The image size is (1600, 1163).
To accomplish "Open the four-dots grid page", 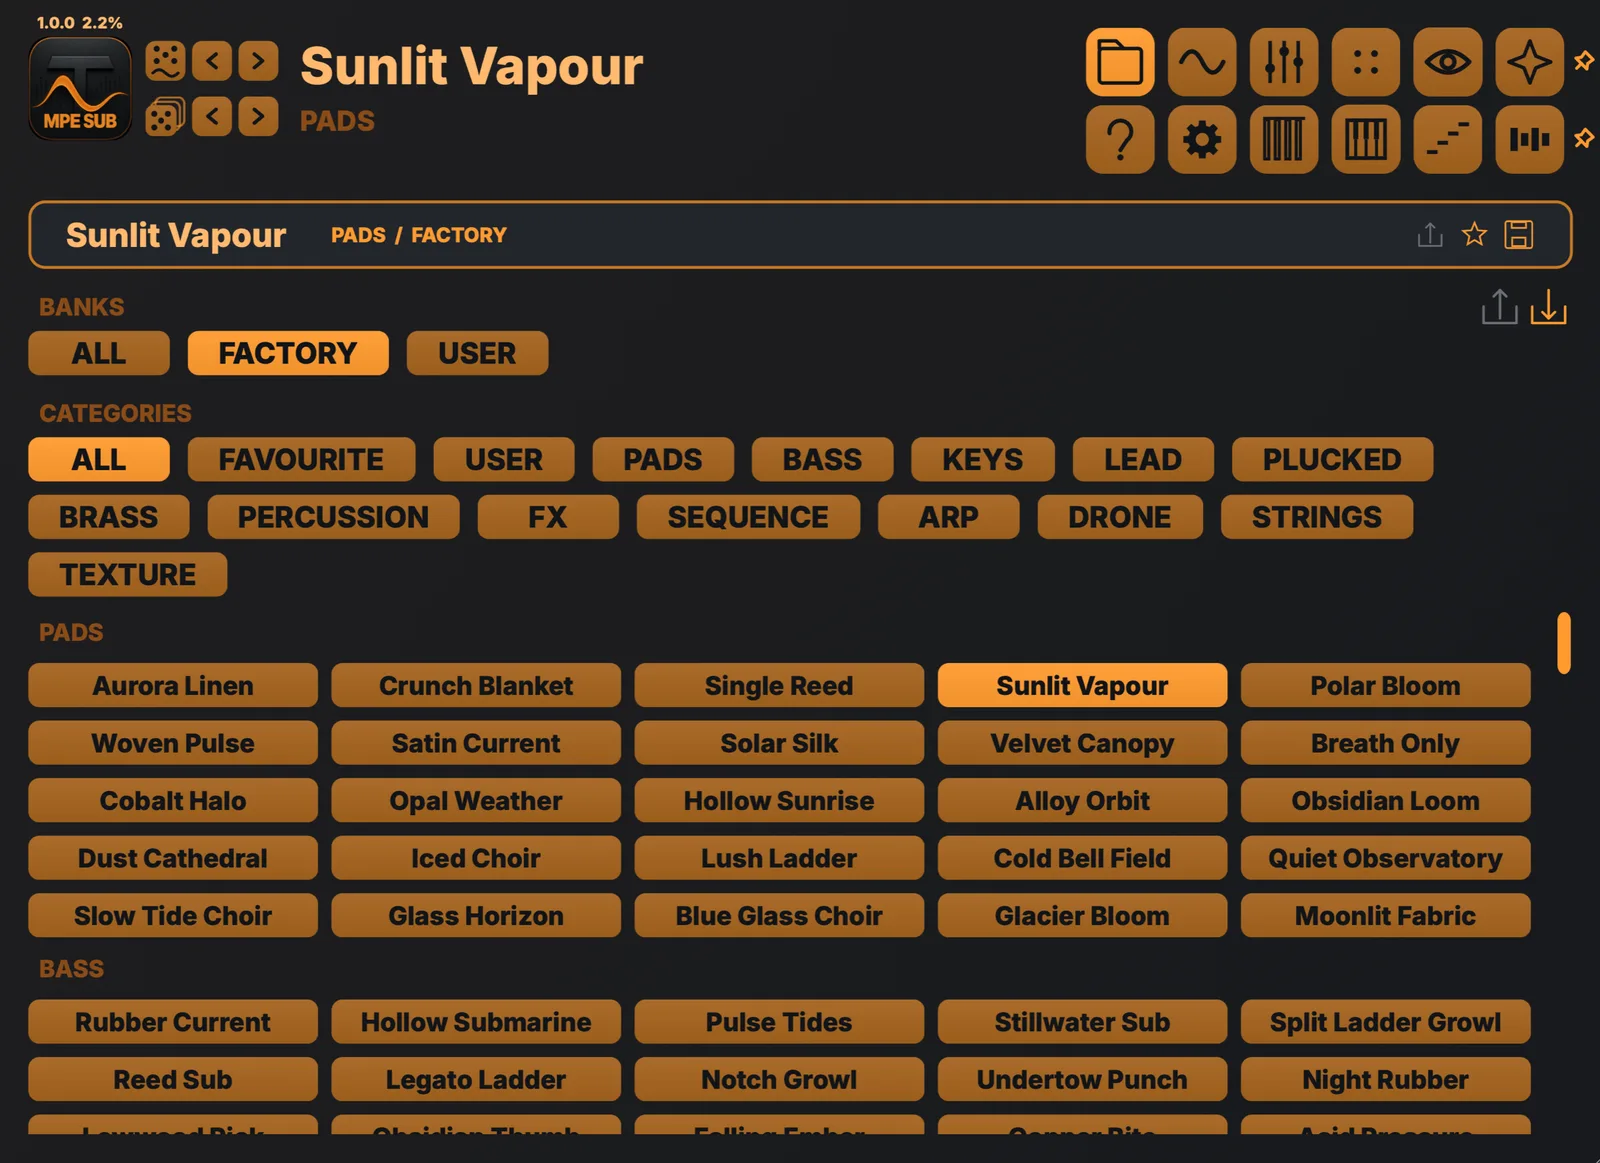I will click(1366, 62).
